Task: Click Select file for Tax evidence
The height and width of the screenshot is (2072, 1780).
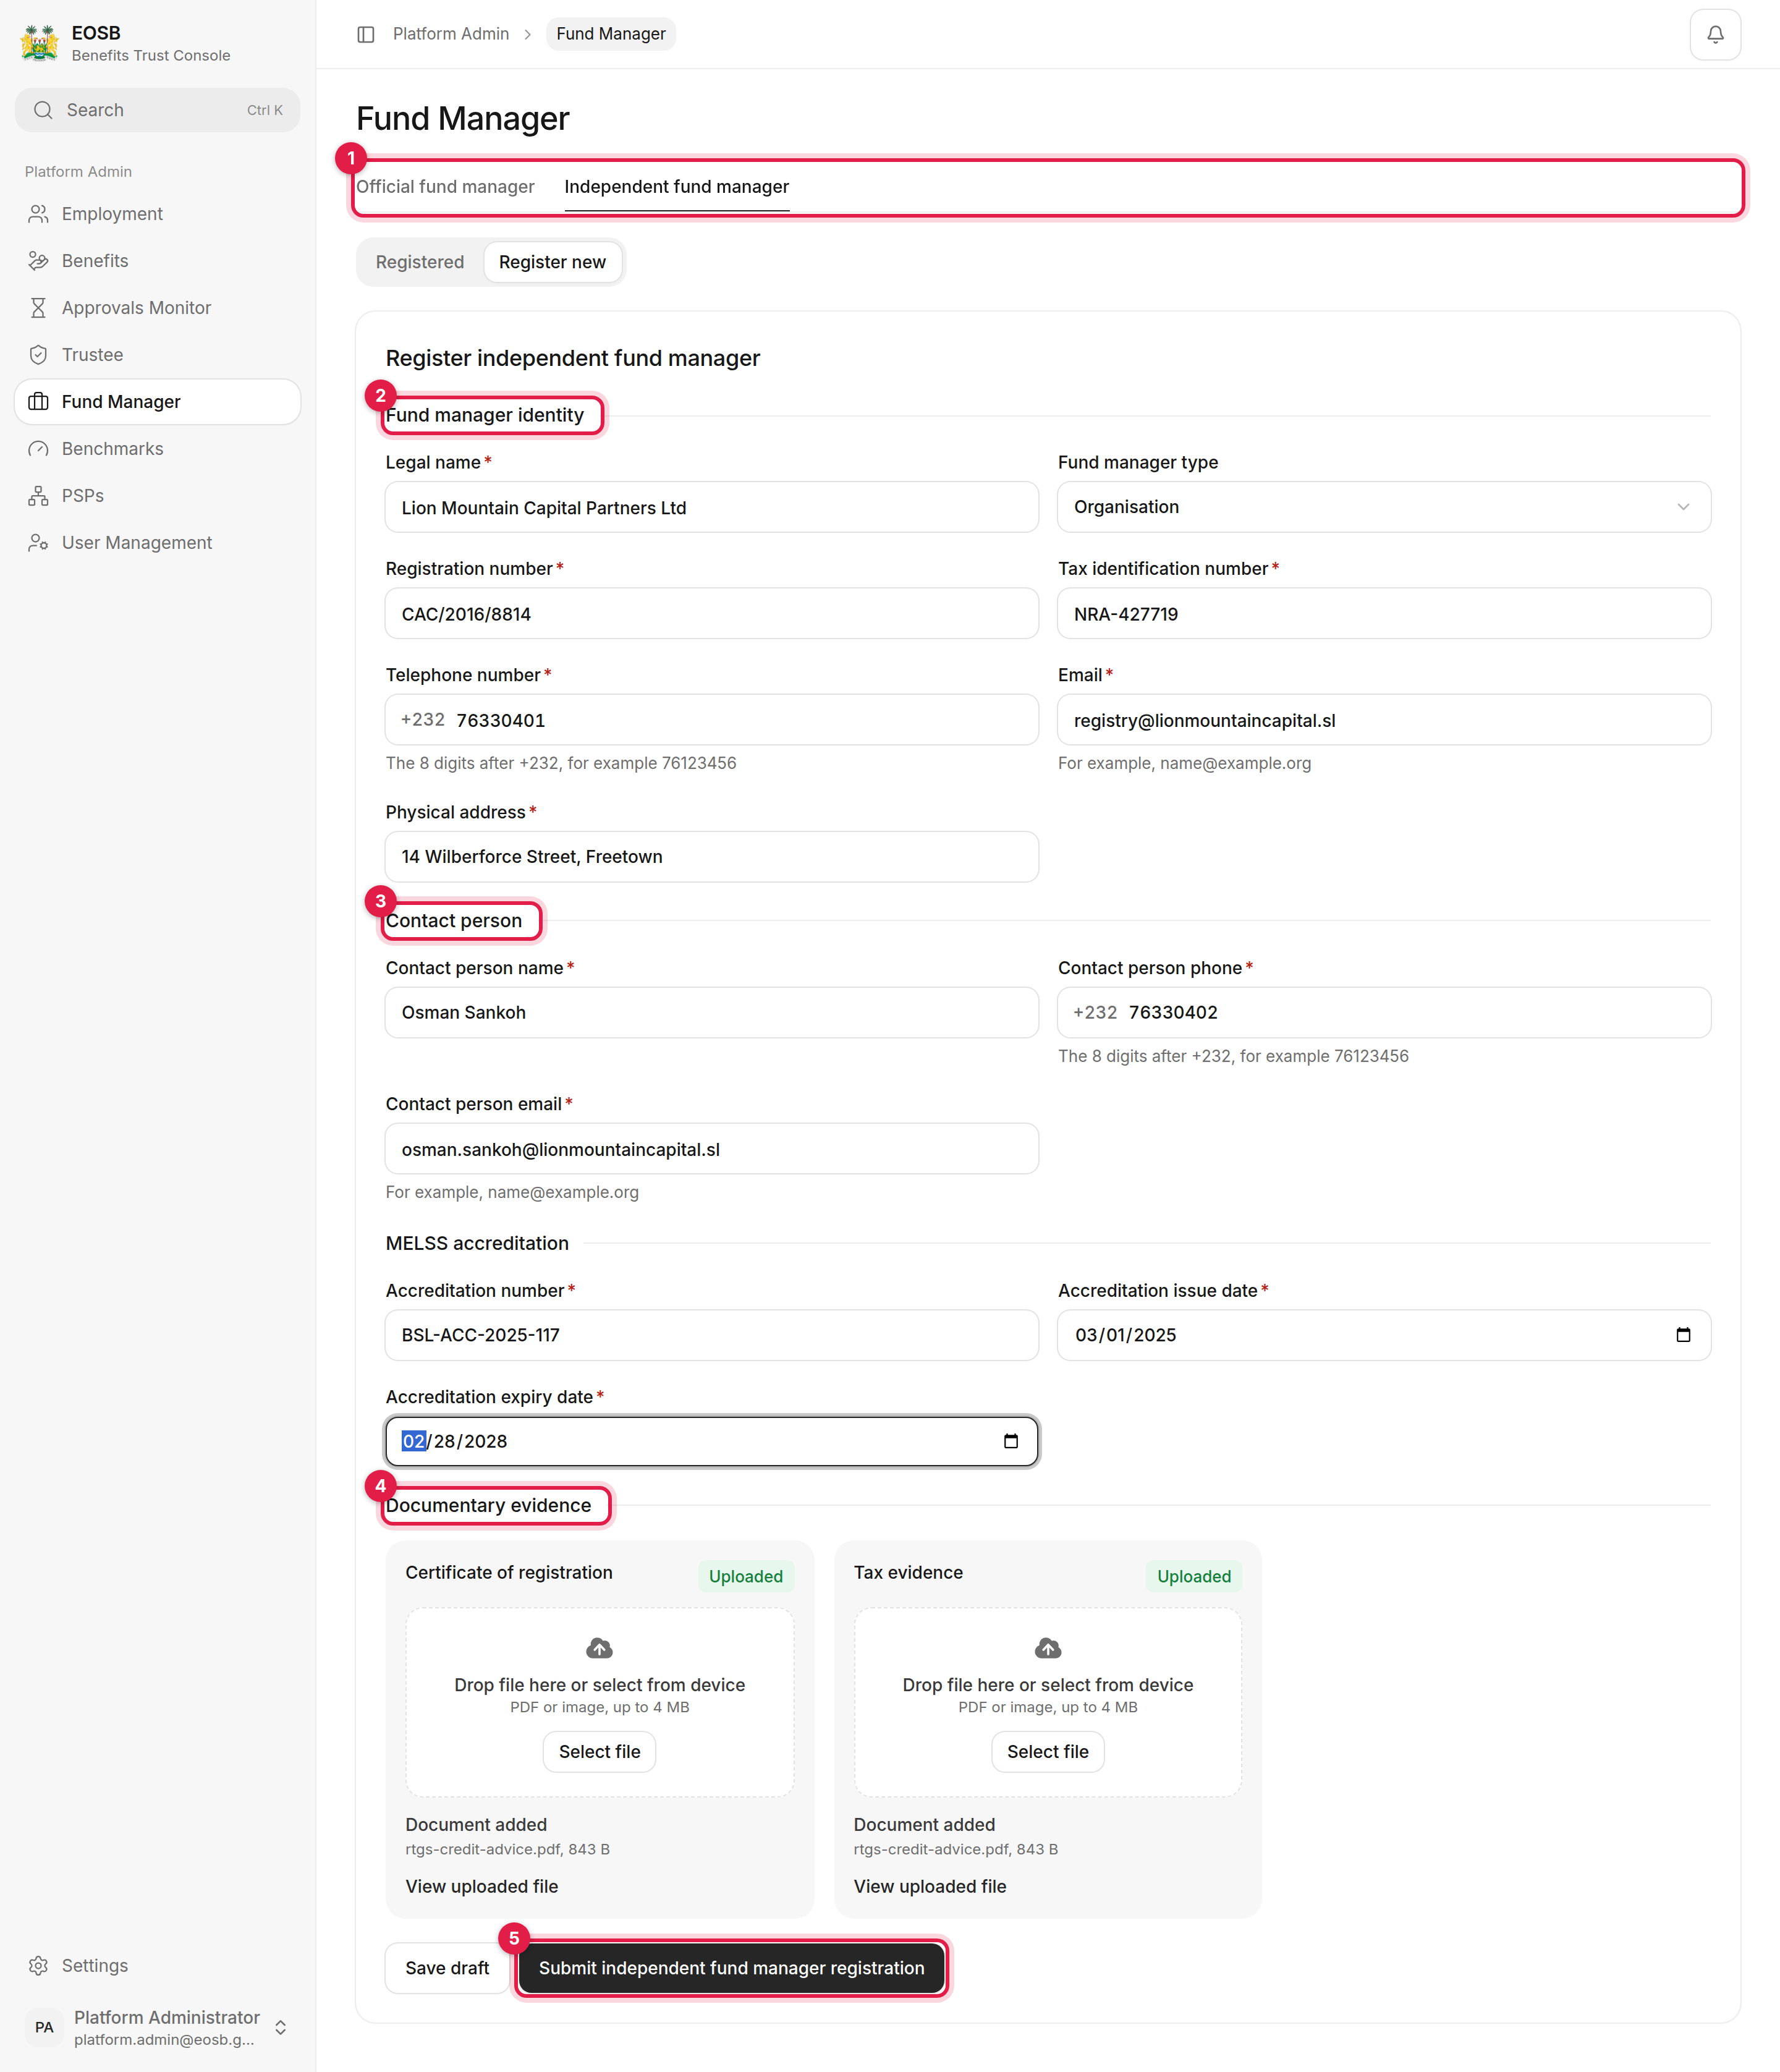Action: (1047, 1752)
